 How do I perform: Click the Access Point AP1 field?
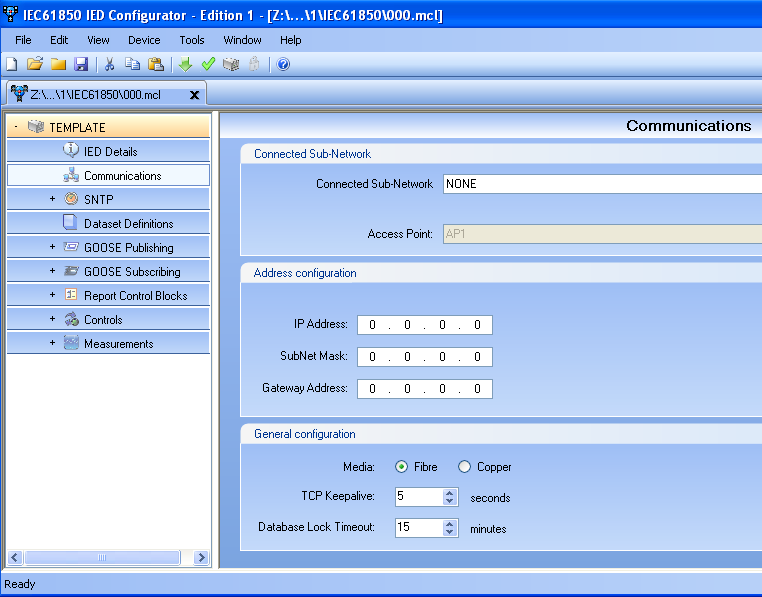click(602, 234)
